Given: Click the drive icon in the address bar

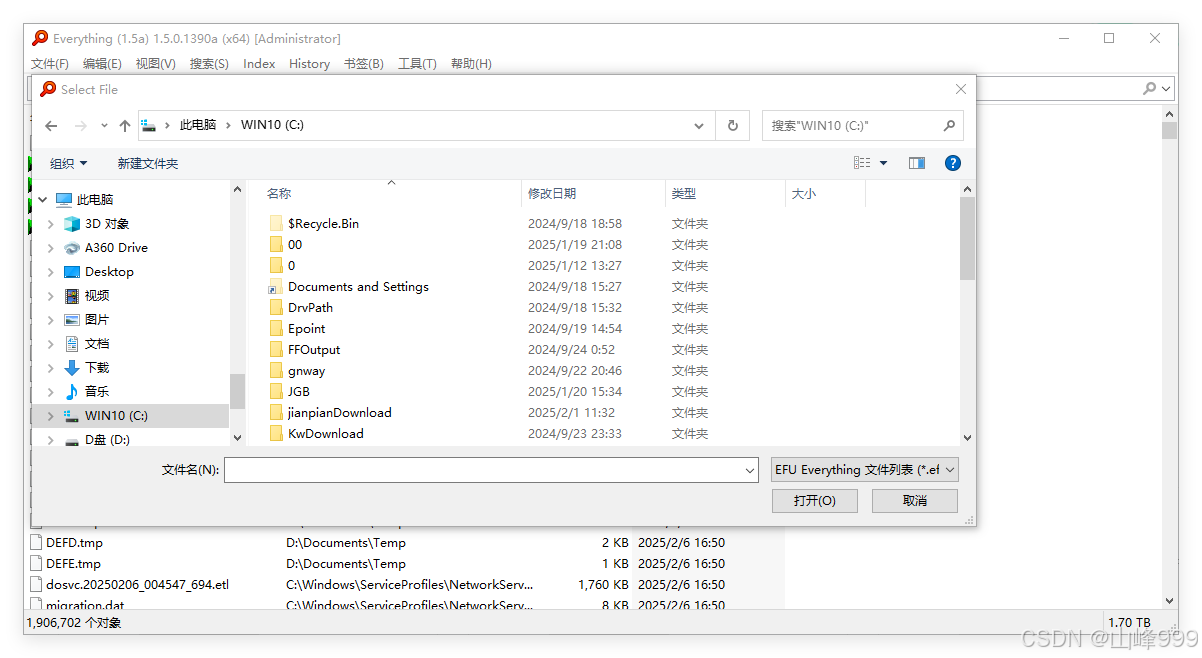Looking at the screenshot, I should pyautogui.click(x=149, y=125).
